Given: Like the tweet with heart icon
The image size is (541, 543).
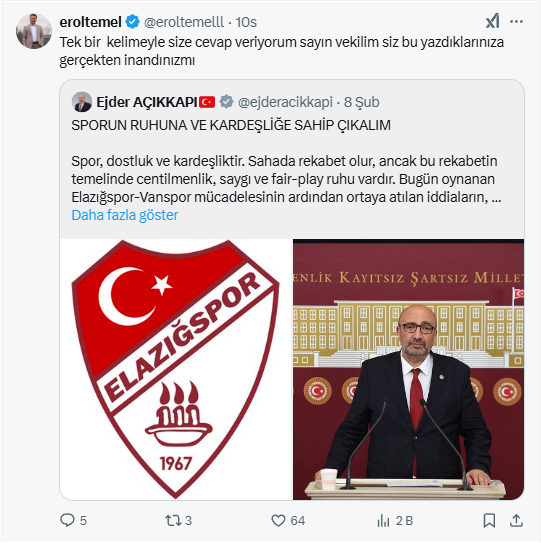Looking at the screenshot, I should point(278,520).
